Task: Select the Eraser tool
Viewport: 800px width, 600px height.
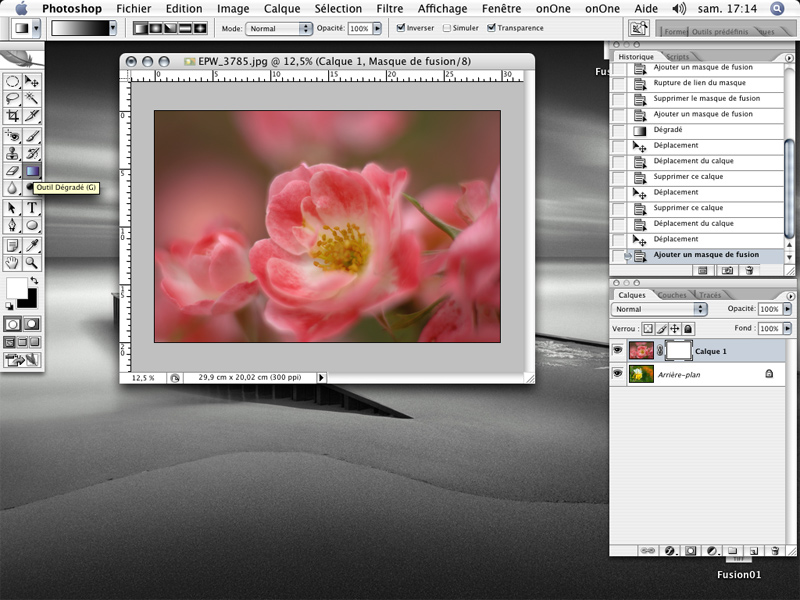Action: 12,171
